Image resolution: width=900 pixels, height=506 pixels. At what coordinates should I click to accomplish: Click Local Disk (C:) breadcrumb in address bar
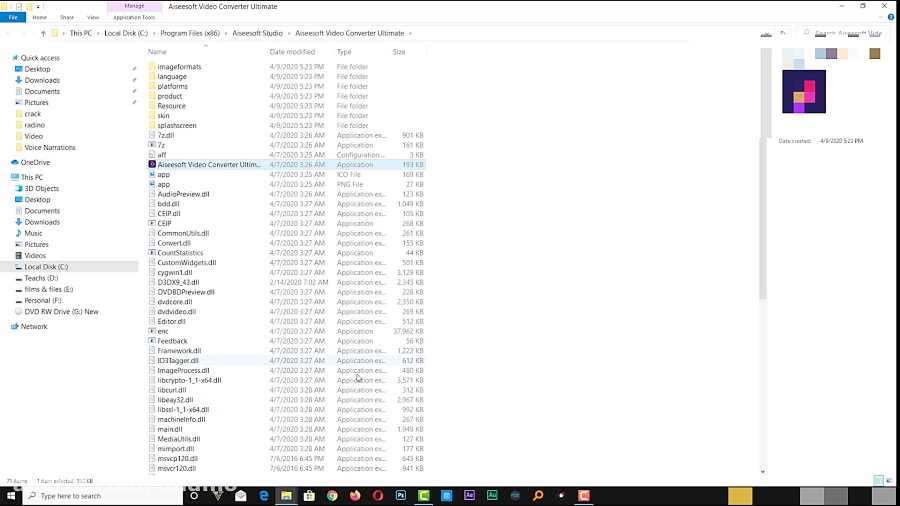pyautogui.click(x=126, y=33)
